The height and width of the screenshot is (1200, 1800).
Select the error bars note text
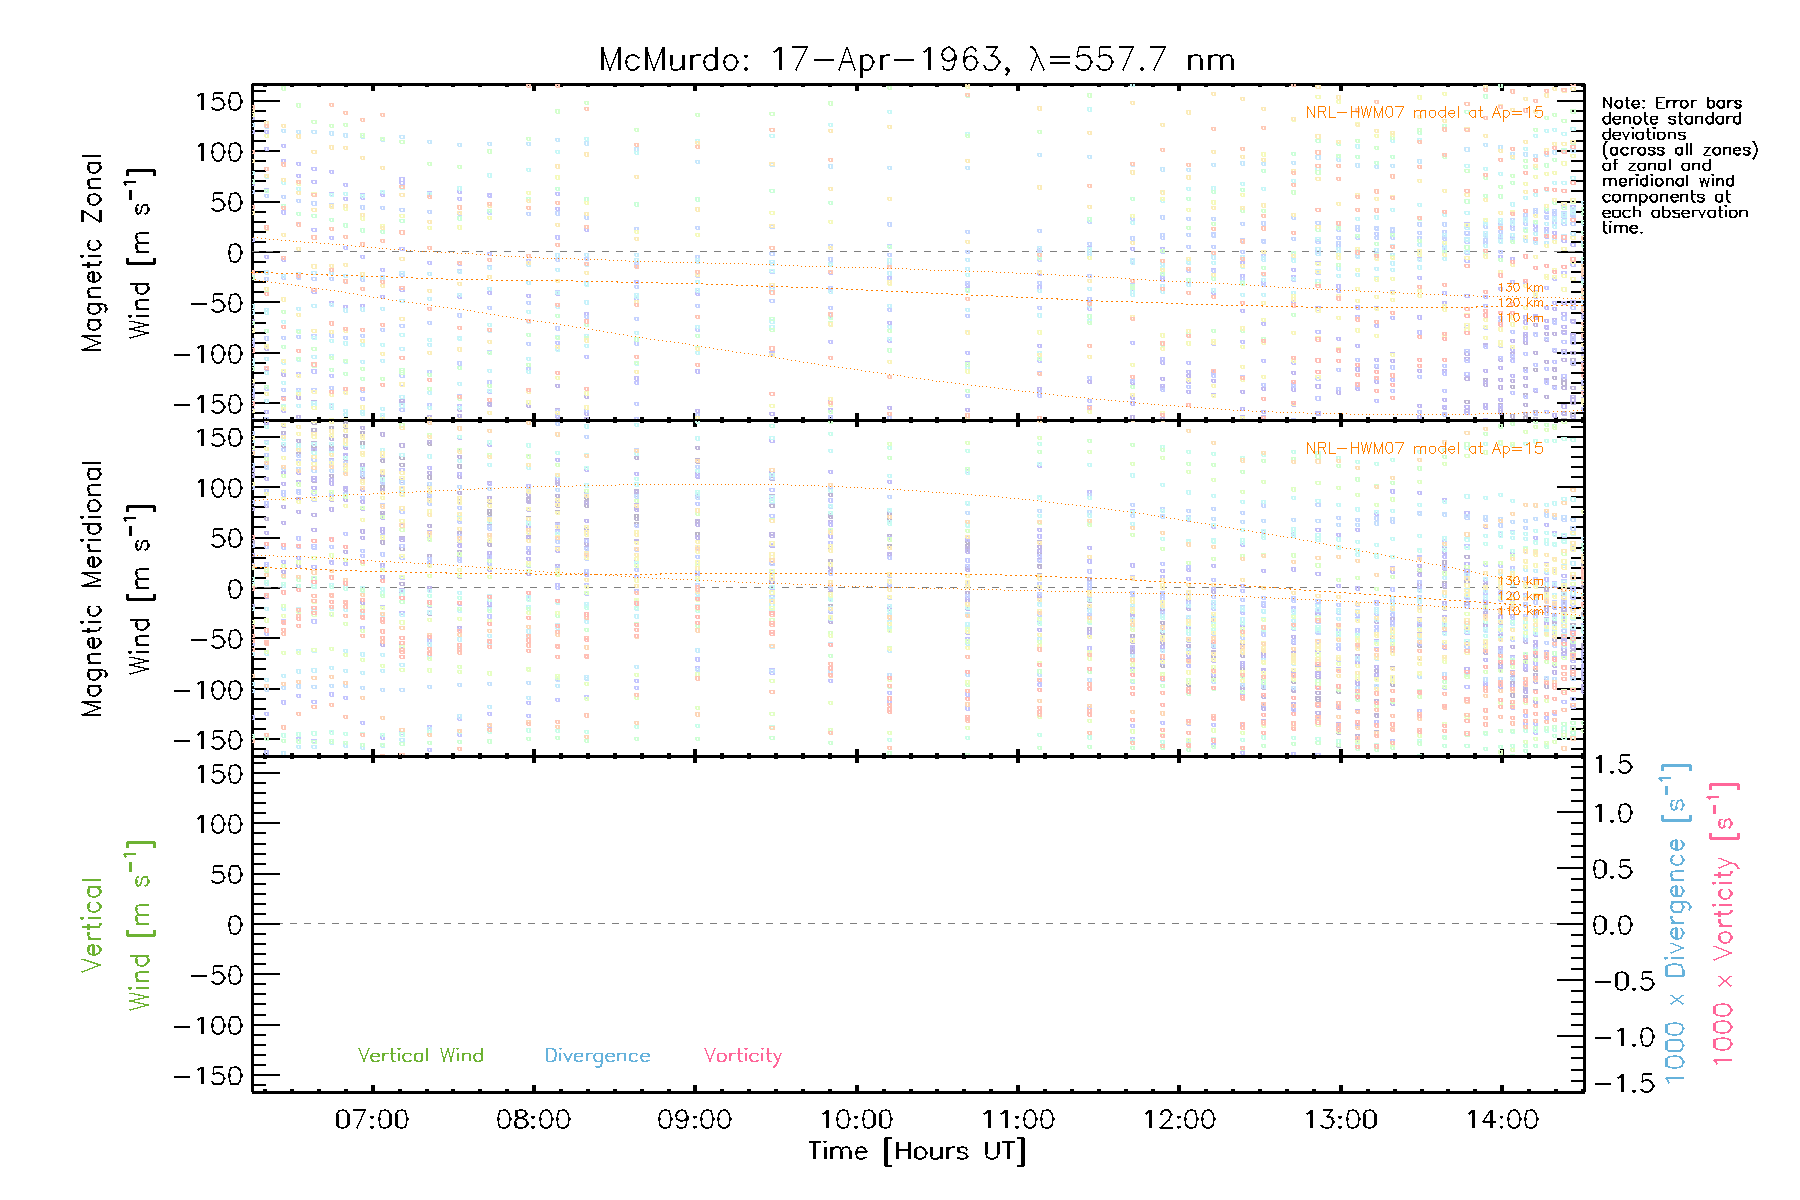coord(1678,165)
